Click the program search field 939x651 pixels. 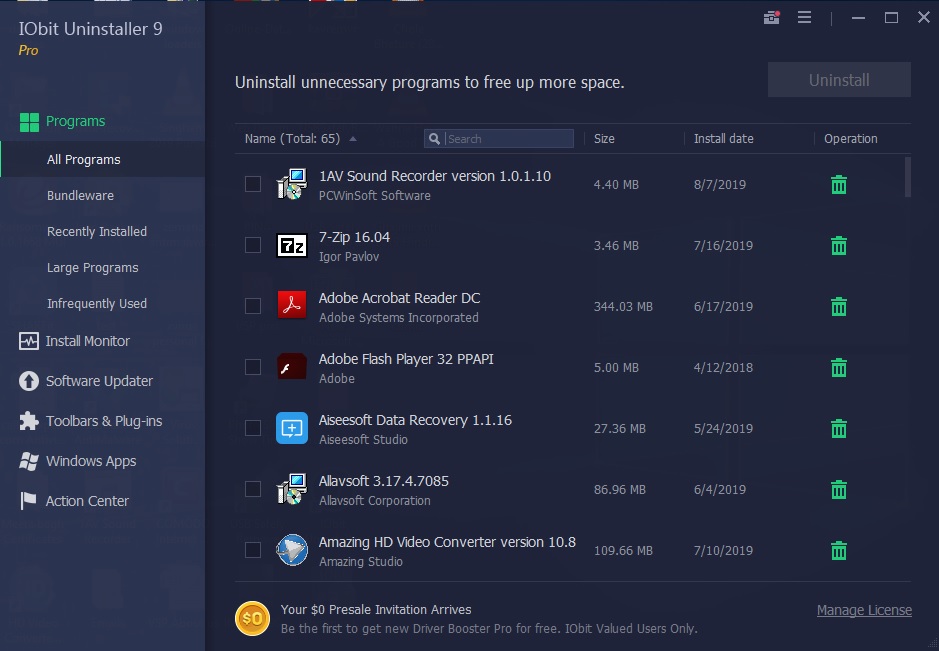pyautogui.click(x=498, y=139)
